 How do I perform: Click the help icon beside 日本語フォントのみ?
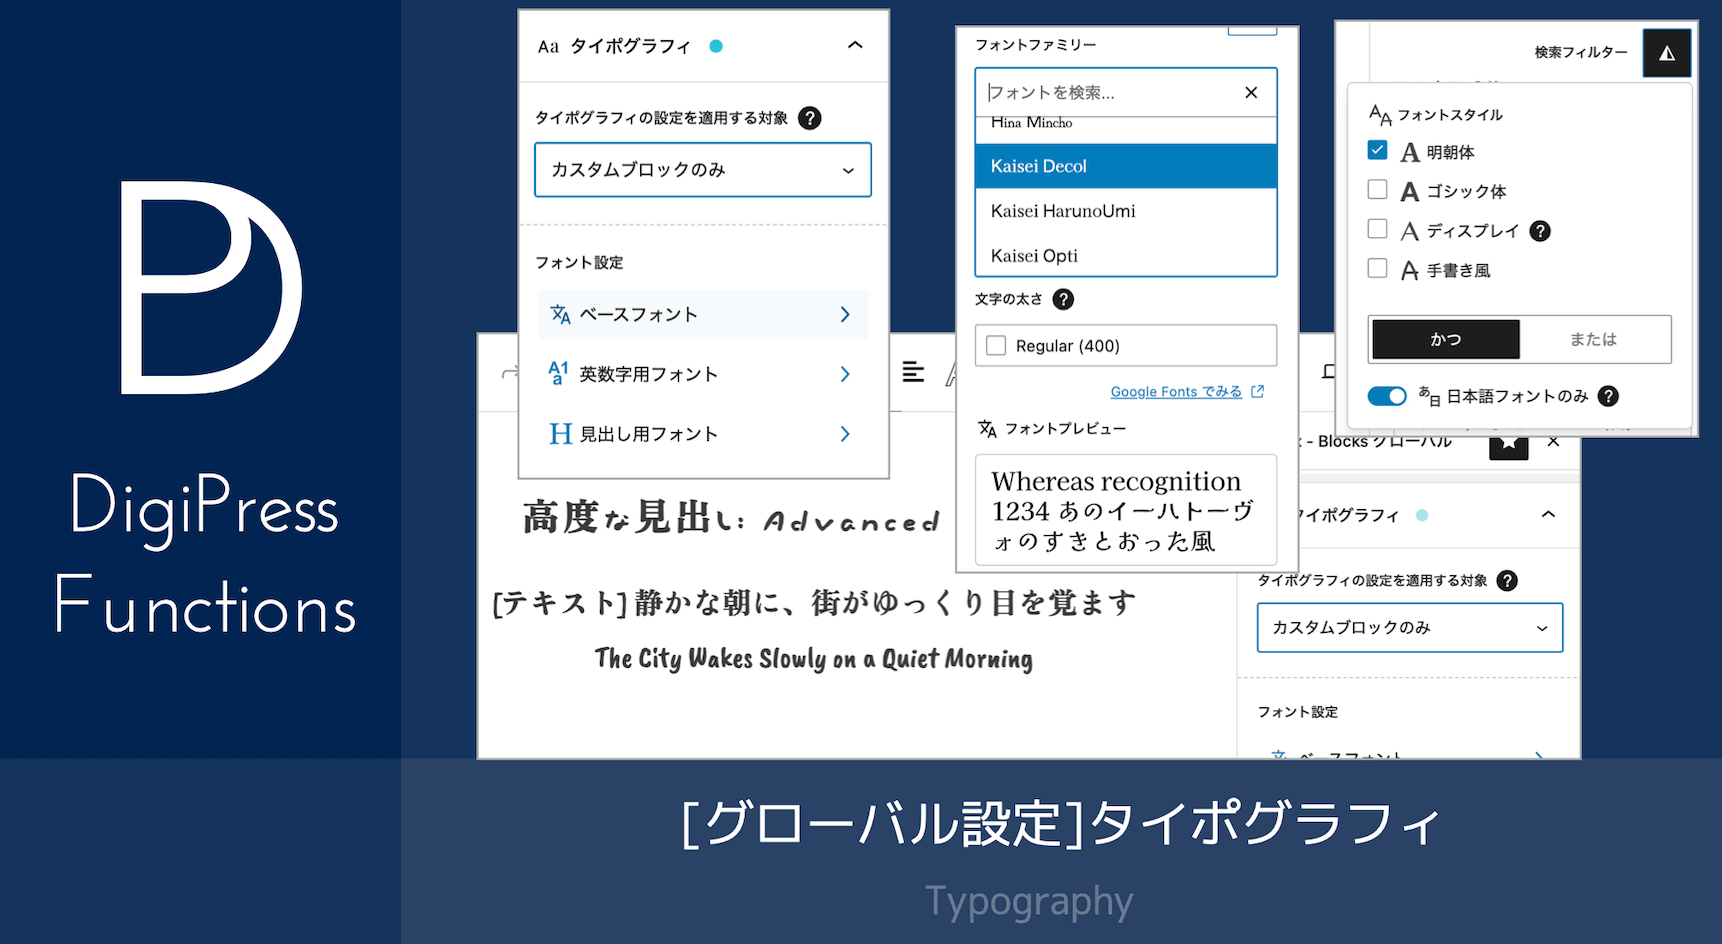1608,396
